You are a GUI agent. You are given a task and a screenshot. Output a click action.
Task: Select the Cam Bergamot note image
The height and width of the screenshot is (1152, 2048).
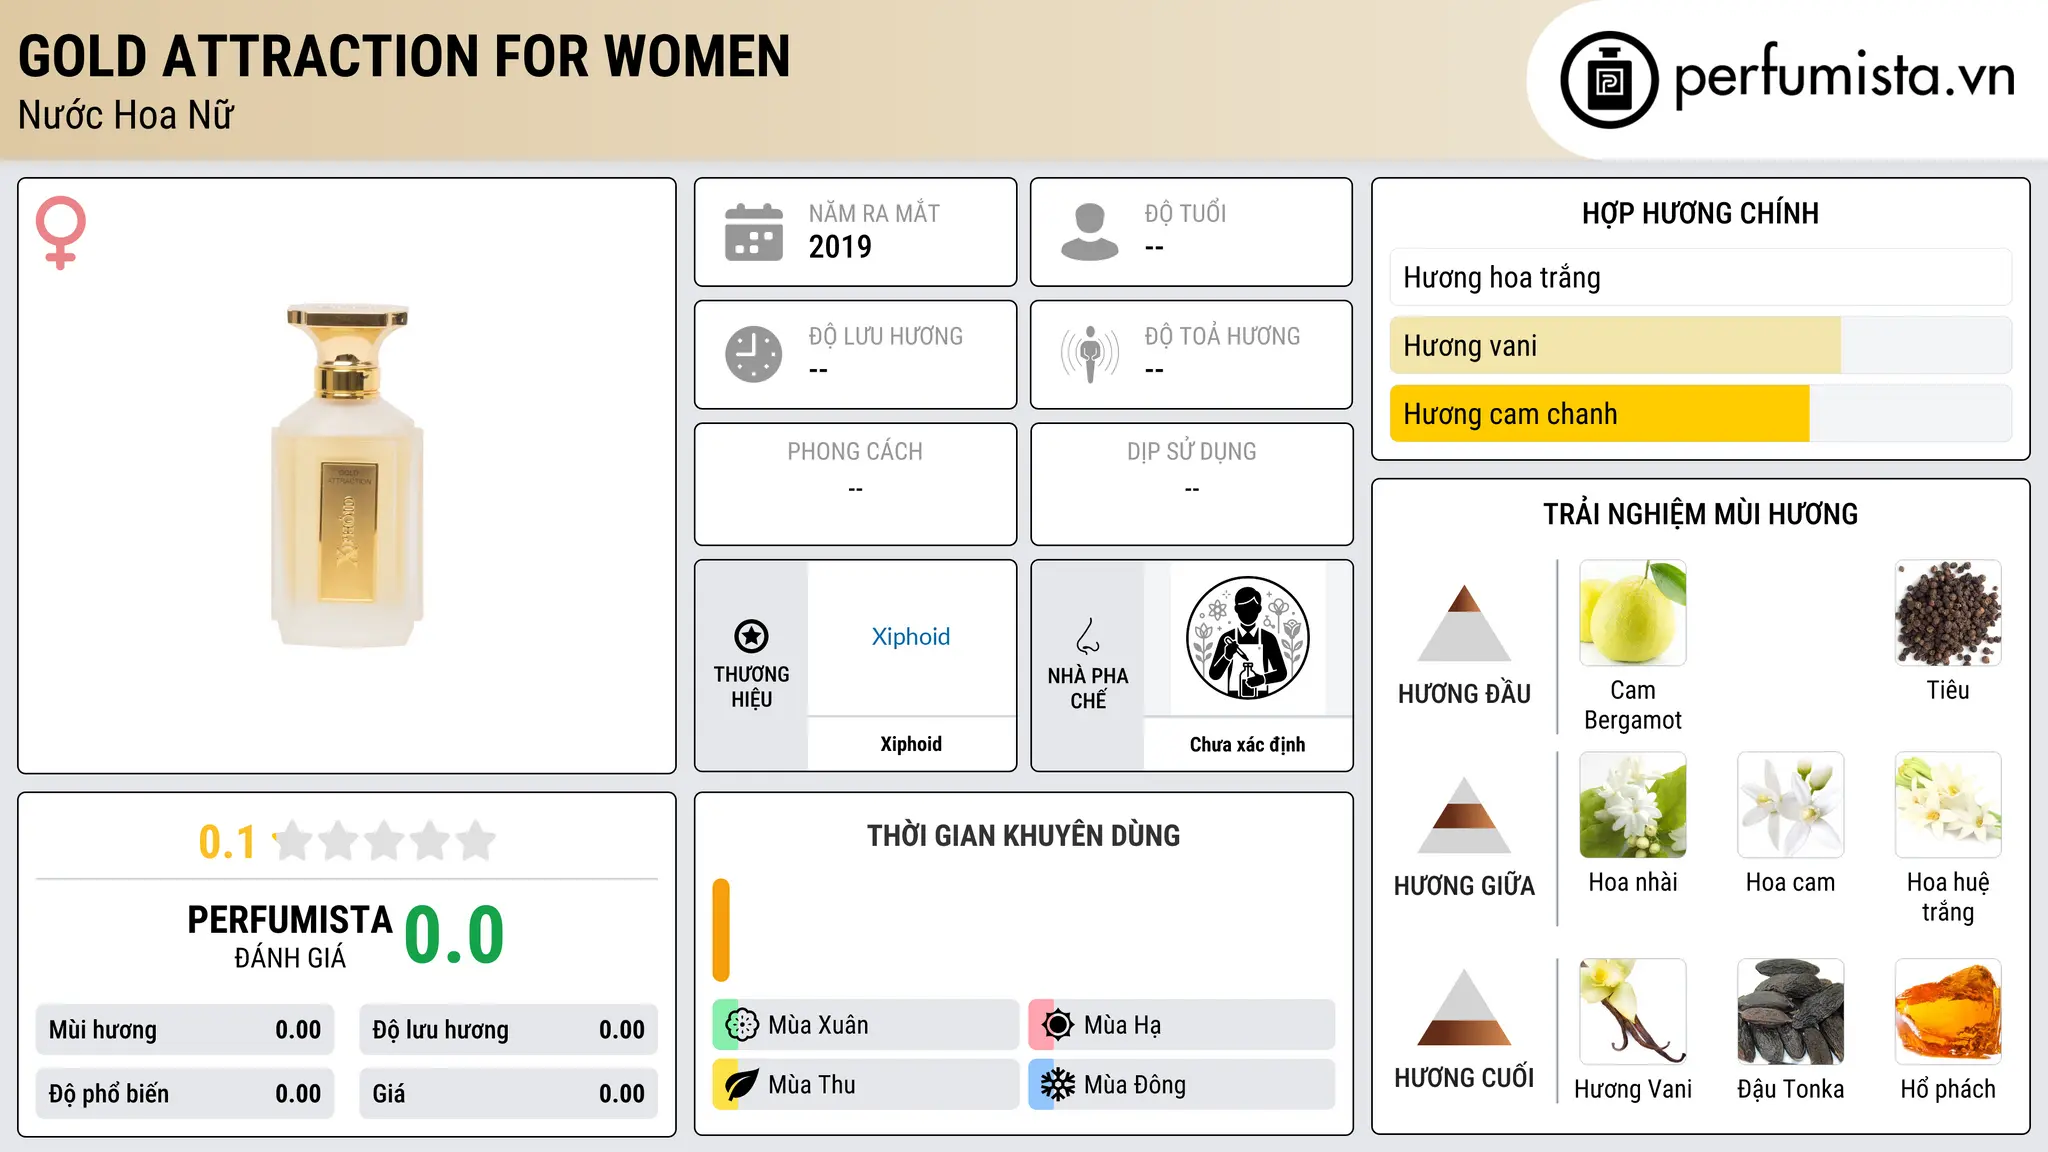tap(1633, 613)
